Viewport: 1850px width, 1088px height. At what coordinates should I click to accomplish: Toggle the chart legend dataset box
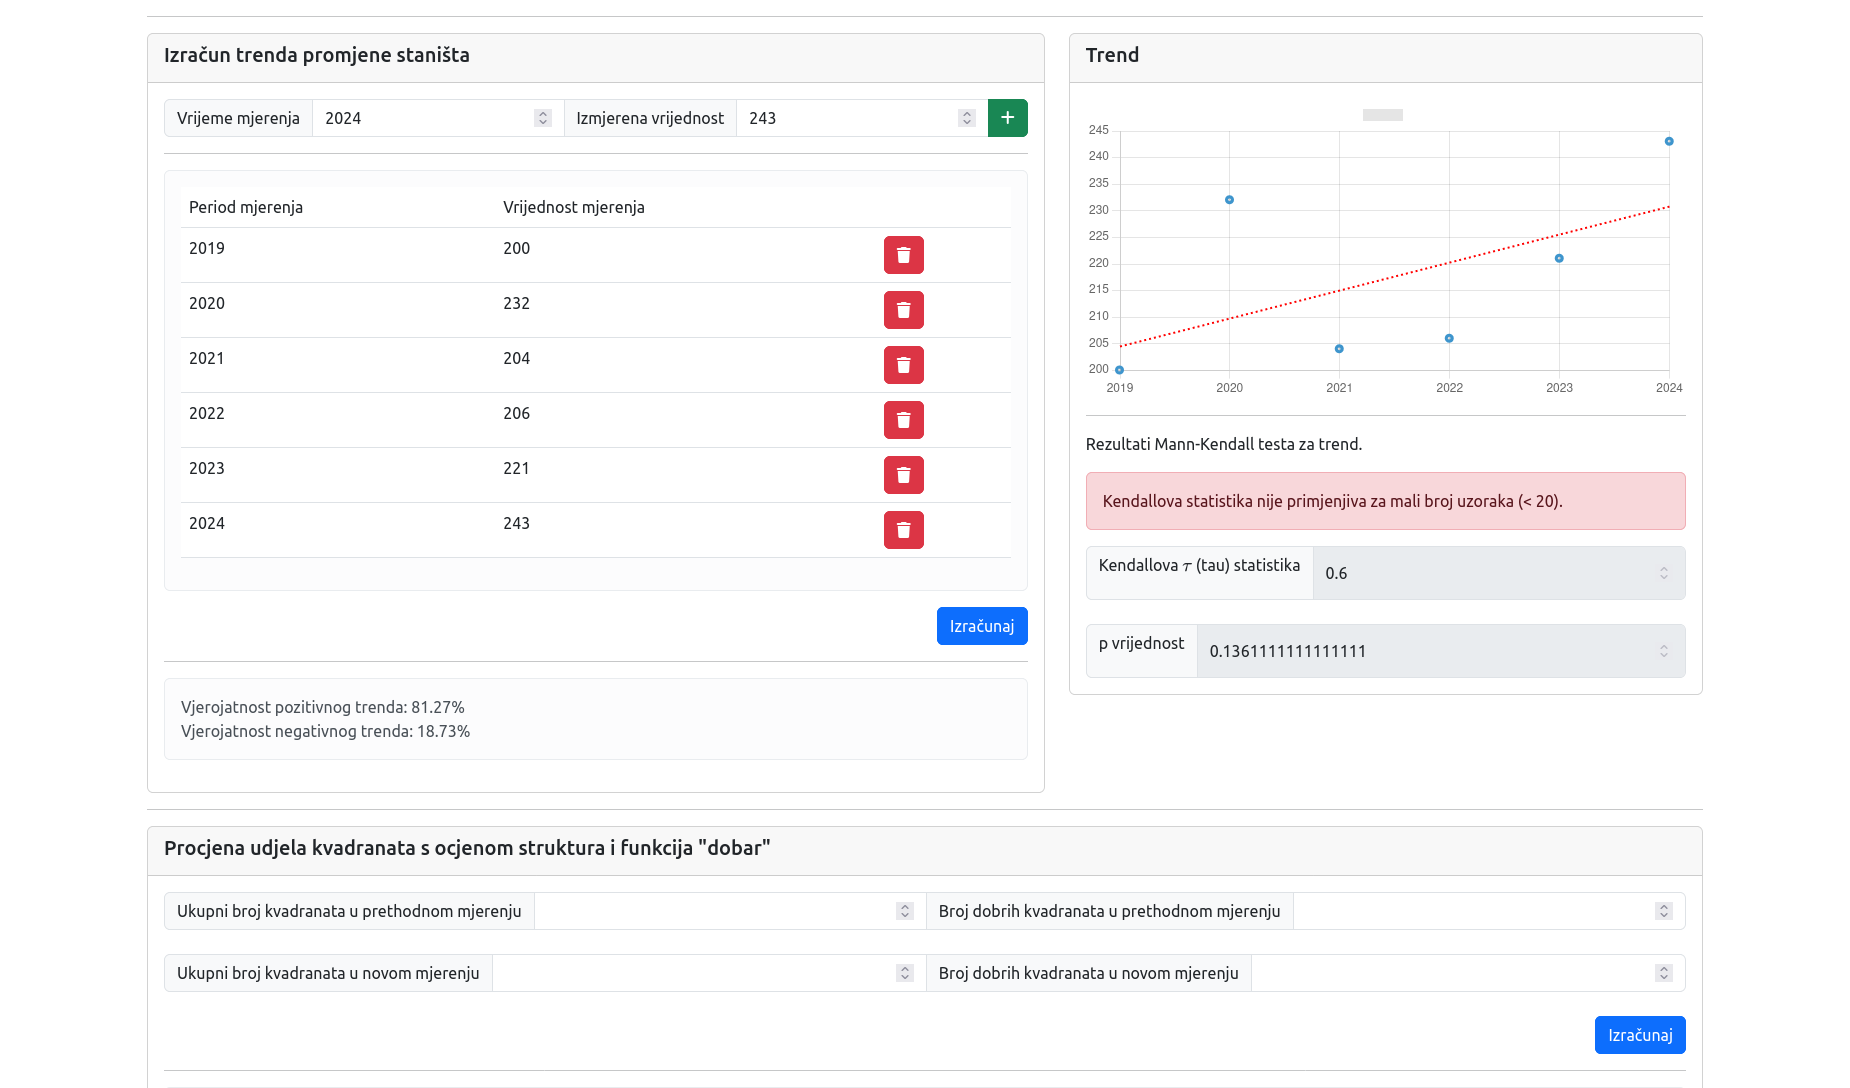tap(1382, 115)
